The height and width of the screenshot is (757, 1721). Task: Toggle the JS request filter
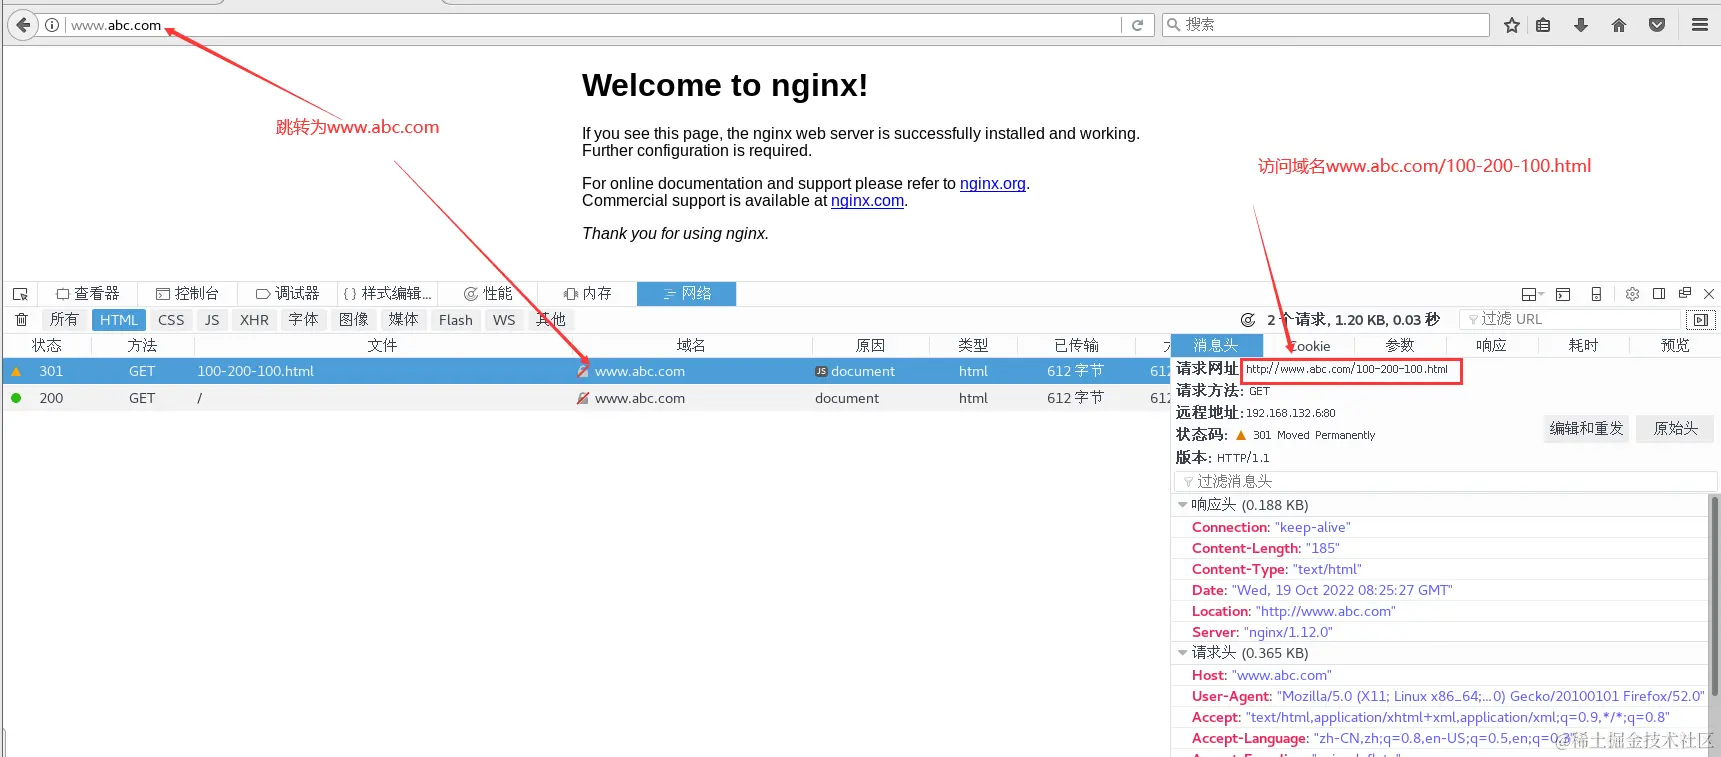tap(212, 320)
